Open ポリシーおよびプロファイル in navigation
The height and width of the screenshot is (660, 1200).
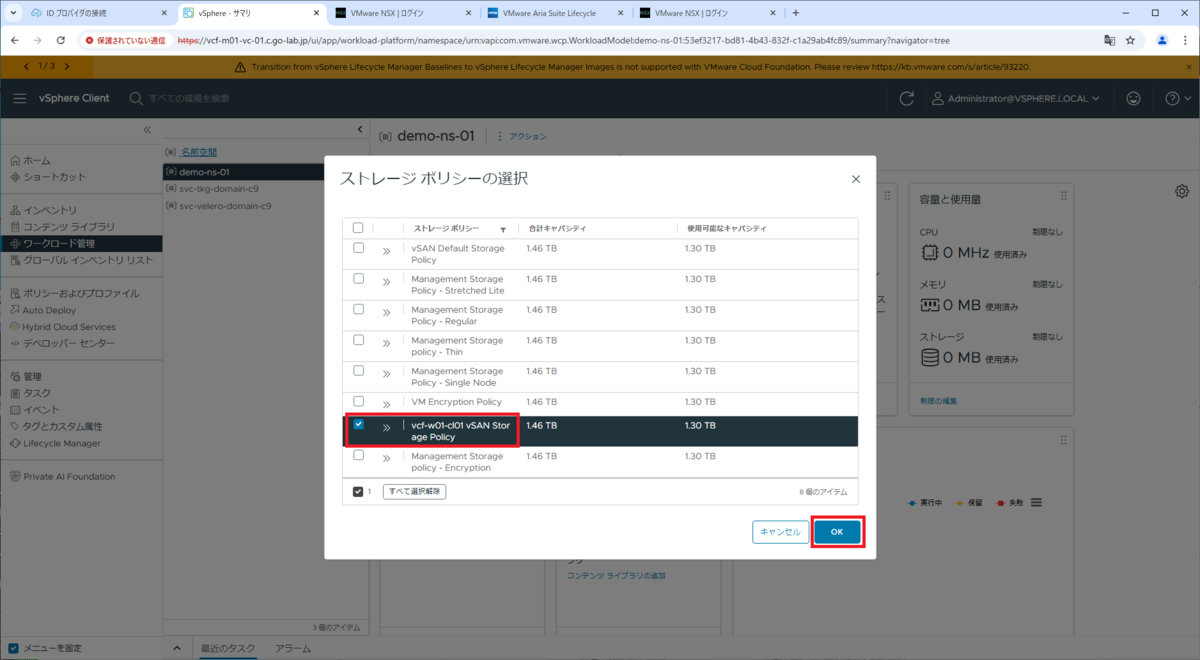pyautogui.click(x=81, y=294)
